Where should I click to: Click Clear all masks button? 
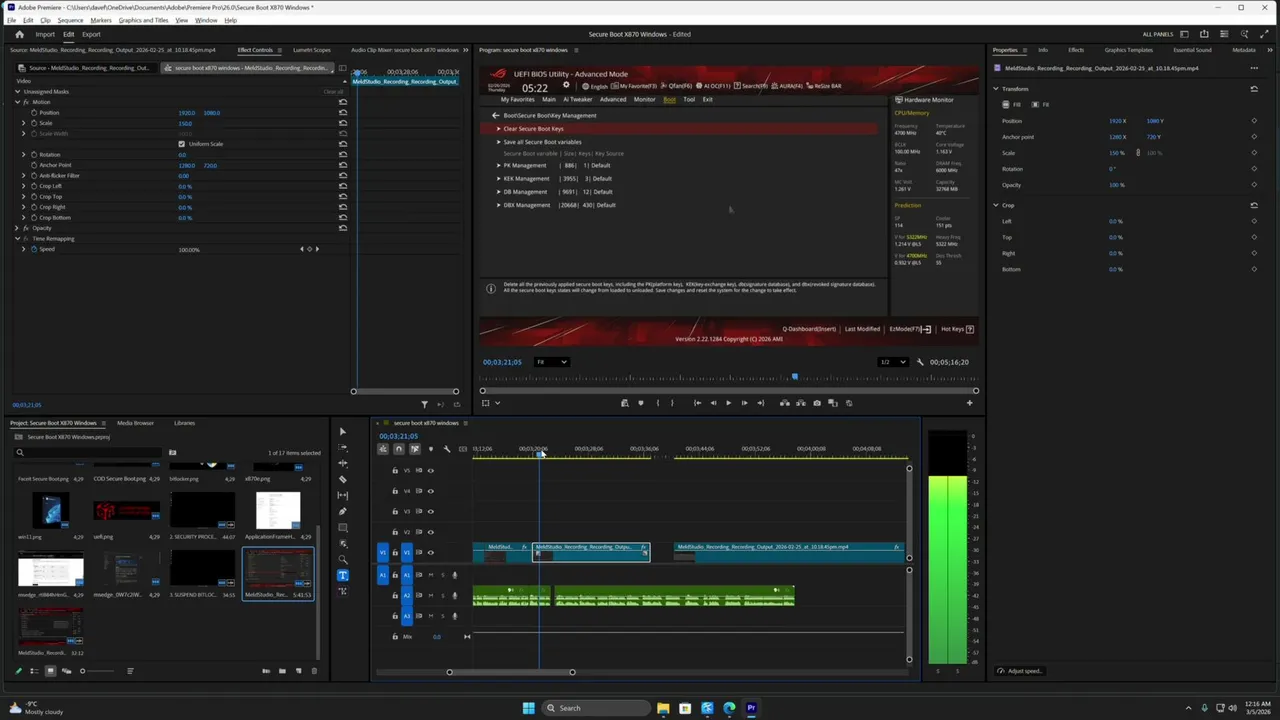pyautogui.click(x=333, y=92)
